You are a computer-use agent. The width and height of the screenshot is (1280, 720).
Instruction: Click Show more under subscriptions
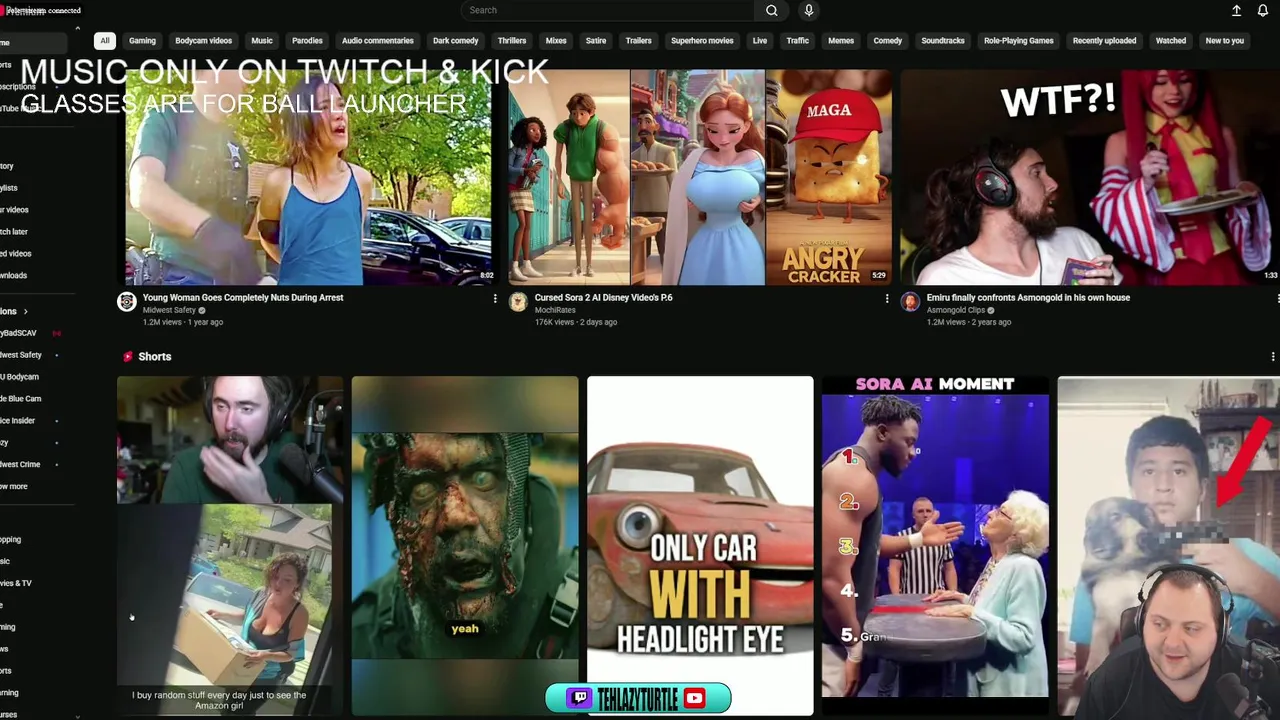point(14,487)
